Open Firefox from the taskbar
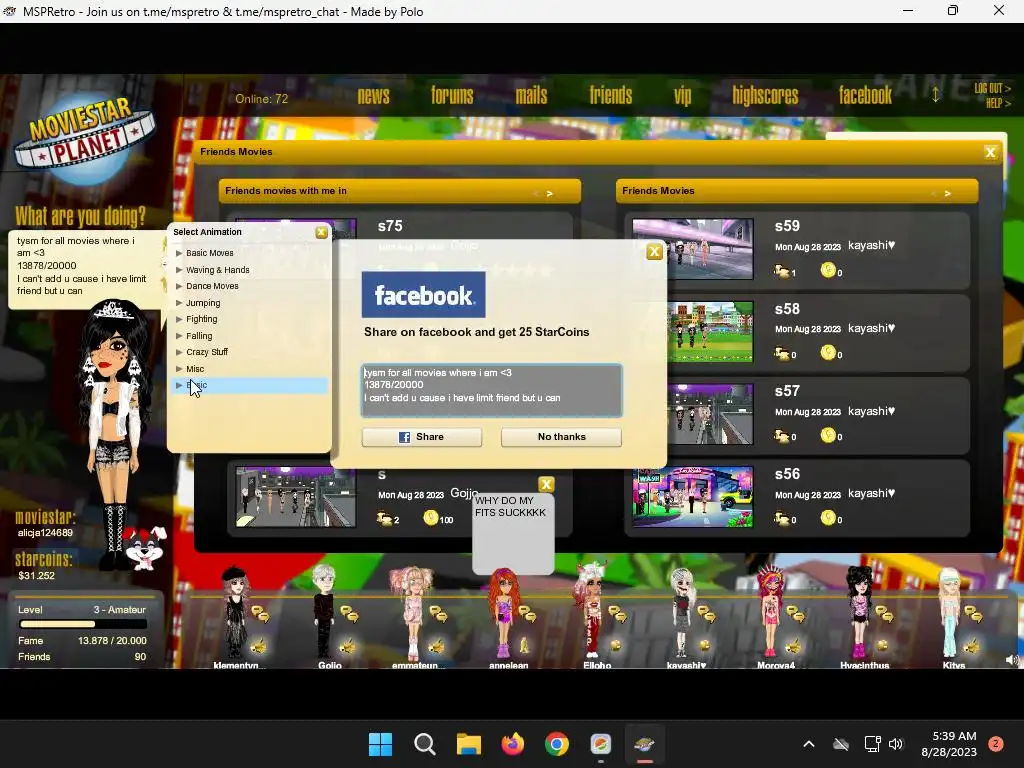The image size is (1024, 768). tap(513, 744)
